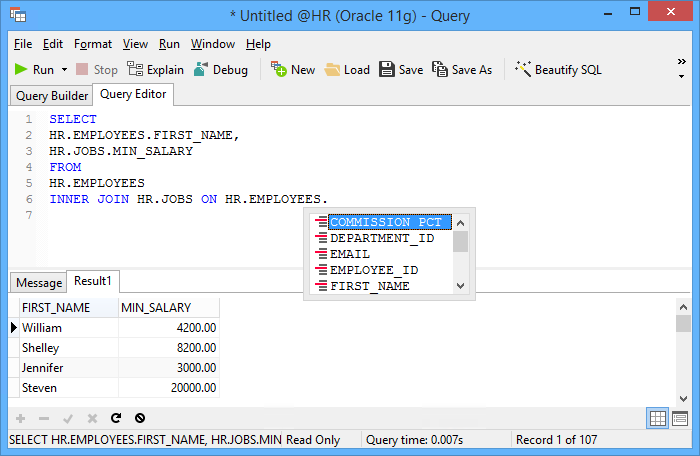Click the Stop button in the toolbar
This screenshot has height=456, width=700.
[x=97, y=70]
